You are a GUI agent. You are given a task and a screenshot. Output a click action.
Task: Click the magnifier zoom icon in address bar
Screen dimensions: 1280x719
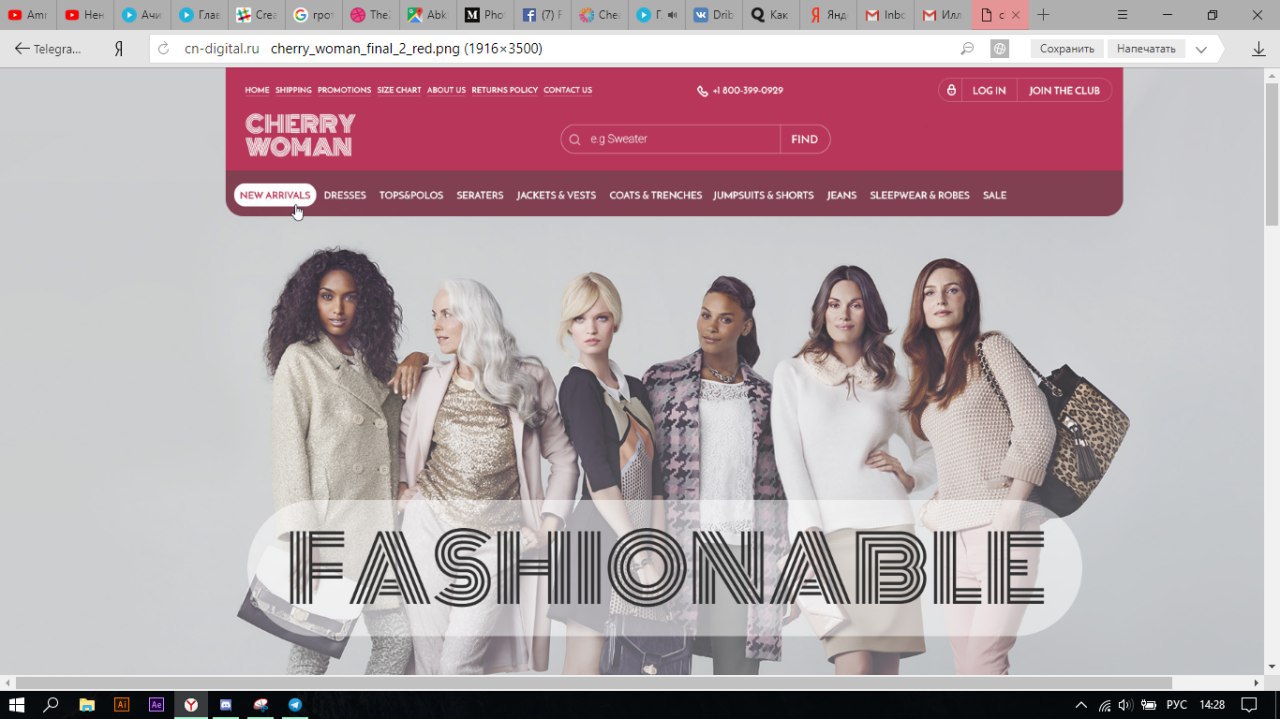967,48
